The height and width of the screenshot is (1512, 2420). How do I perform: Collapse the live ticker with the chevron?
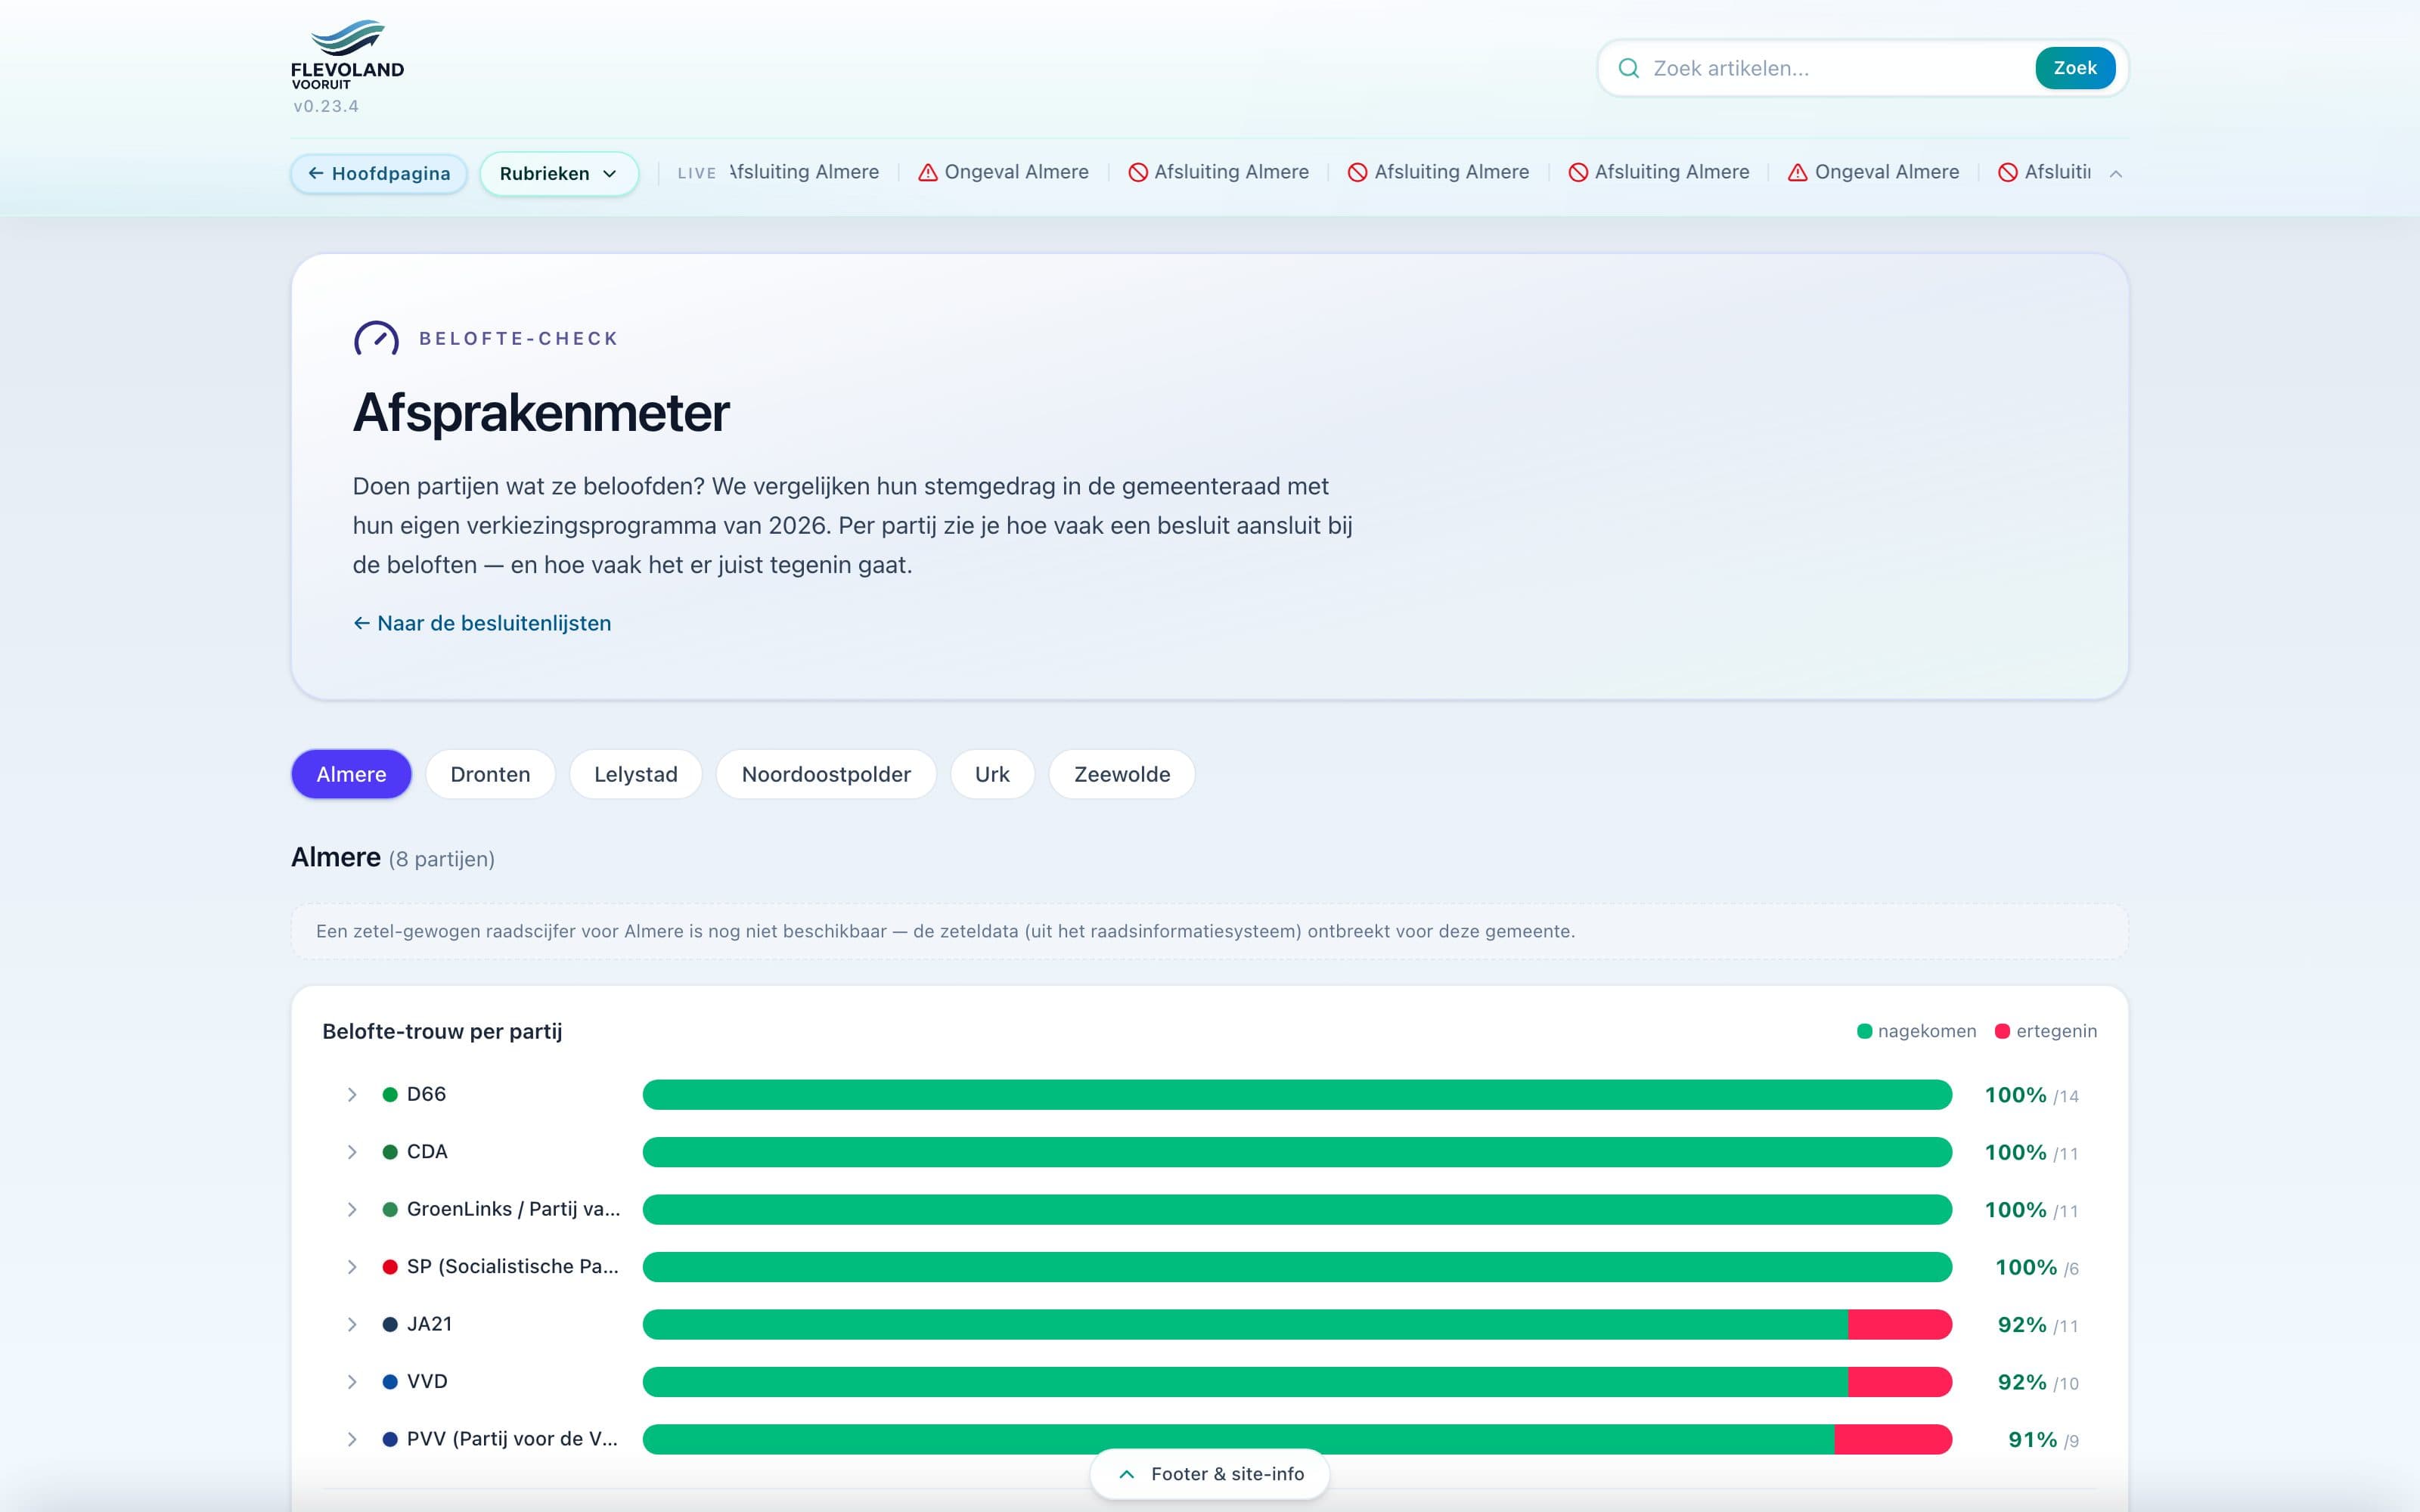point(2115,173)
